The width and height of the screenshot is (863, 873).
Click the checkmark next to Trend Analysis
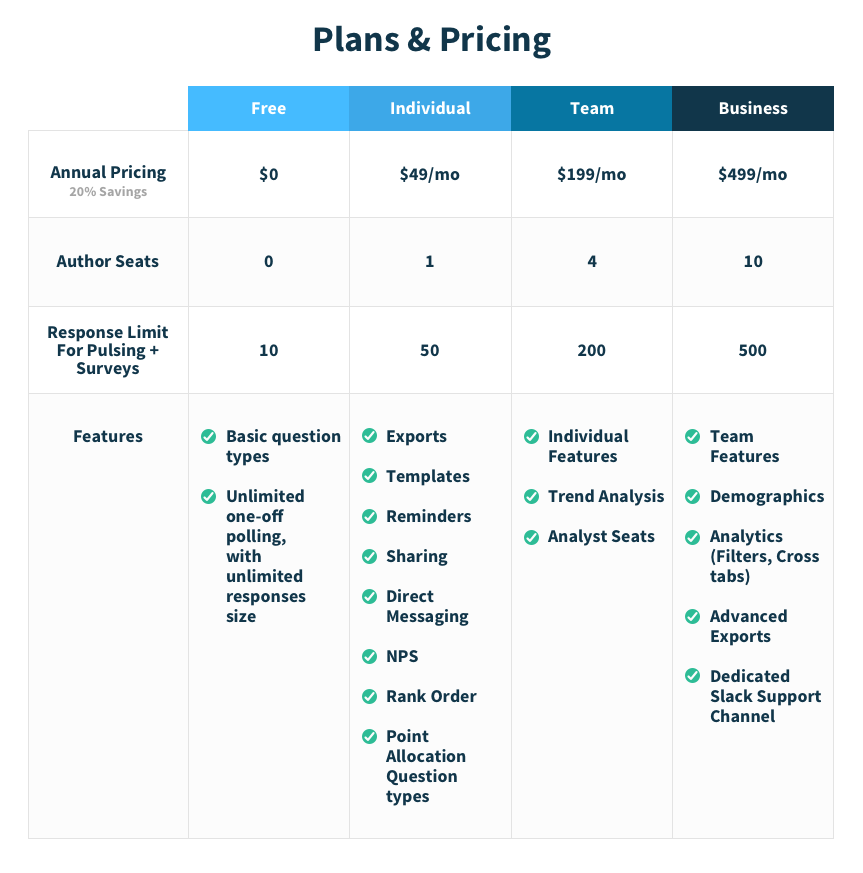532,496
